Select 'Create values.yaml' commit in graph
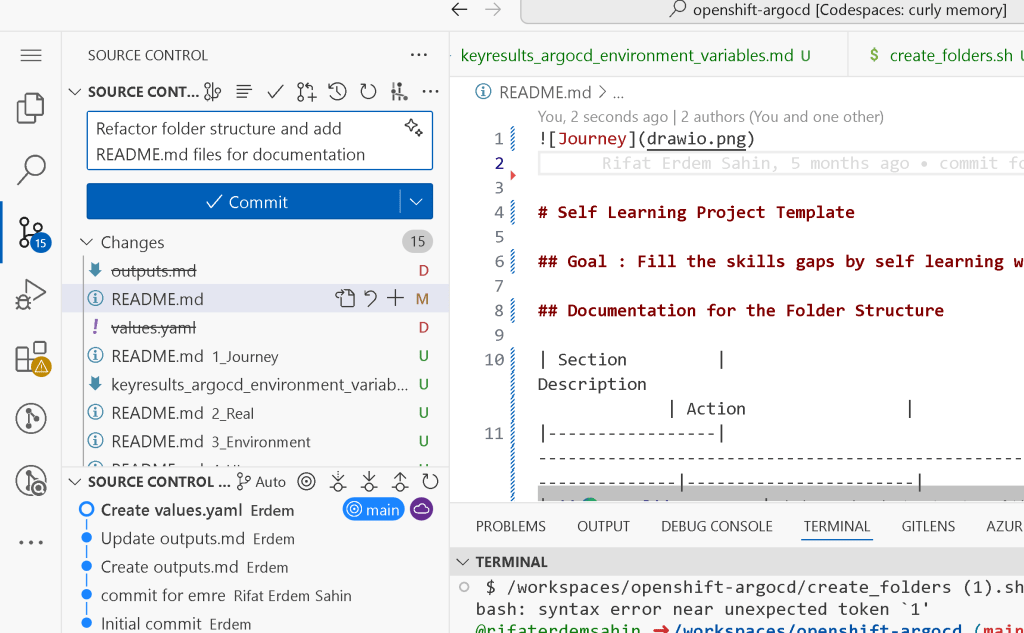The height and width of the screenshot is (633, 1024). click(x=255, y=510)
